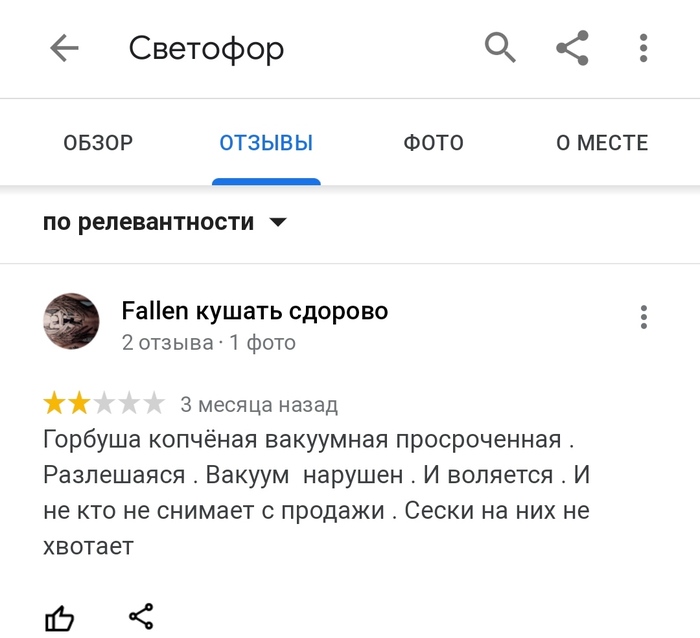The height and width of the screenshot is (638, 700).
Task: Open top-right overflow menu
Action: 643,48
